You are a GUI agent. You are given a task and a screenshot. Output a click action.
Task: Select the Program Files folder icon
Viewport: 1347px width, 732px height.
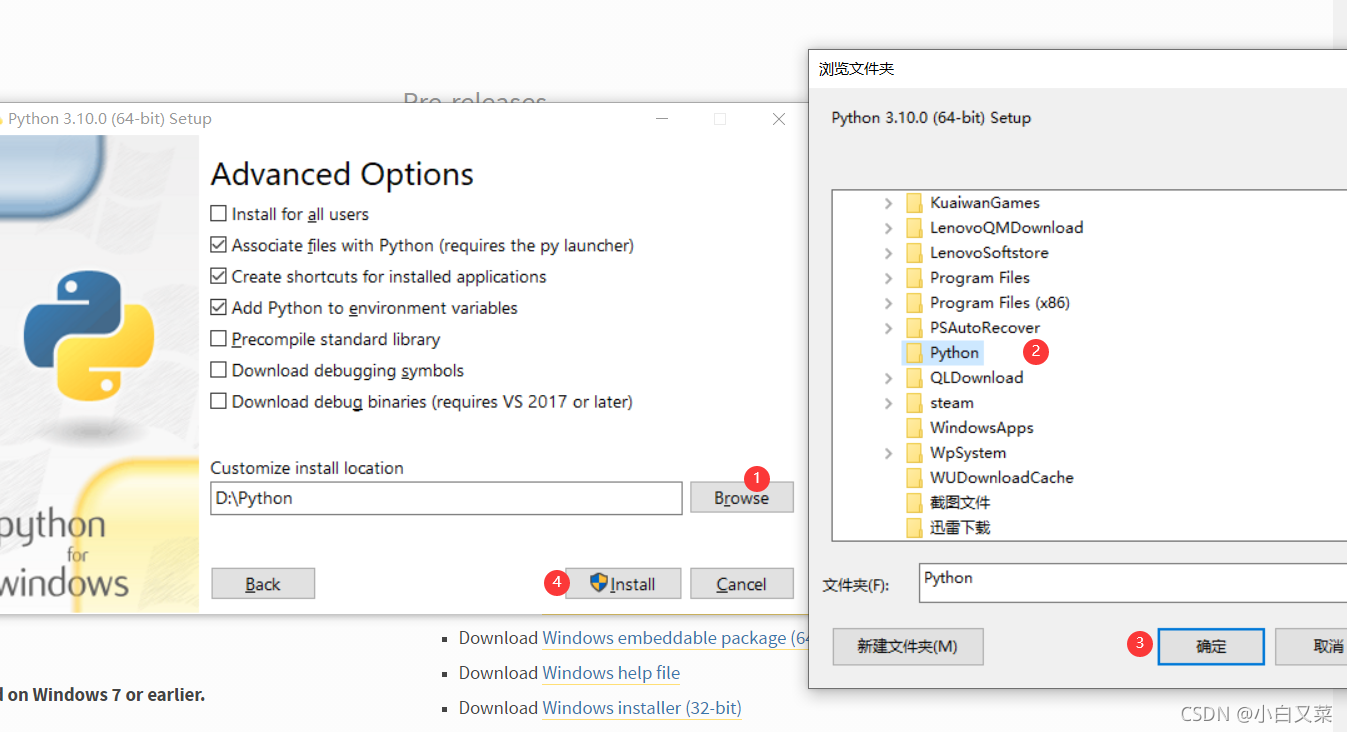(x=914, y=278)
